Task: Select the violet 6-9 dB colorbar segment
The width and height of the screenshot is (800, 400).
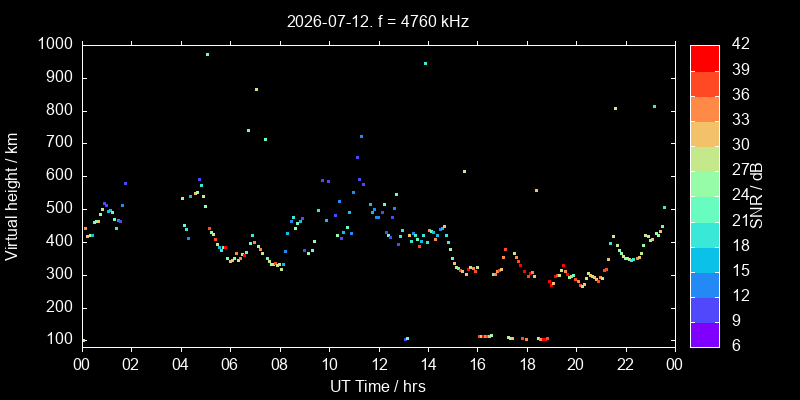Action: point(705,335)
